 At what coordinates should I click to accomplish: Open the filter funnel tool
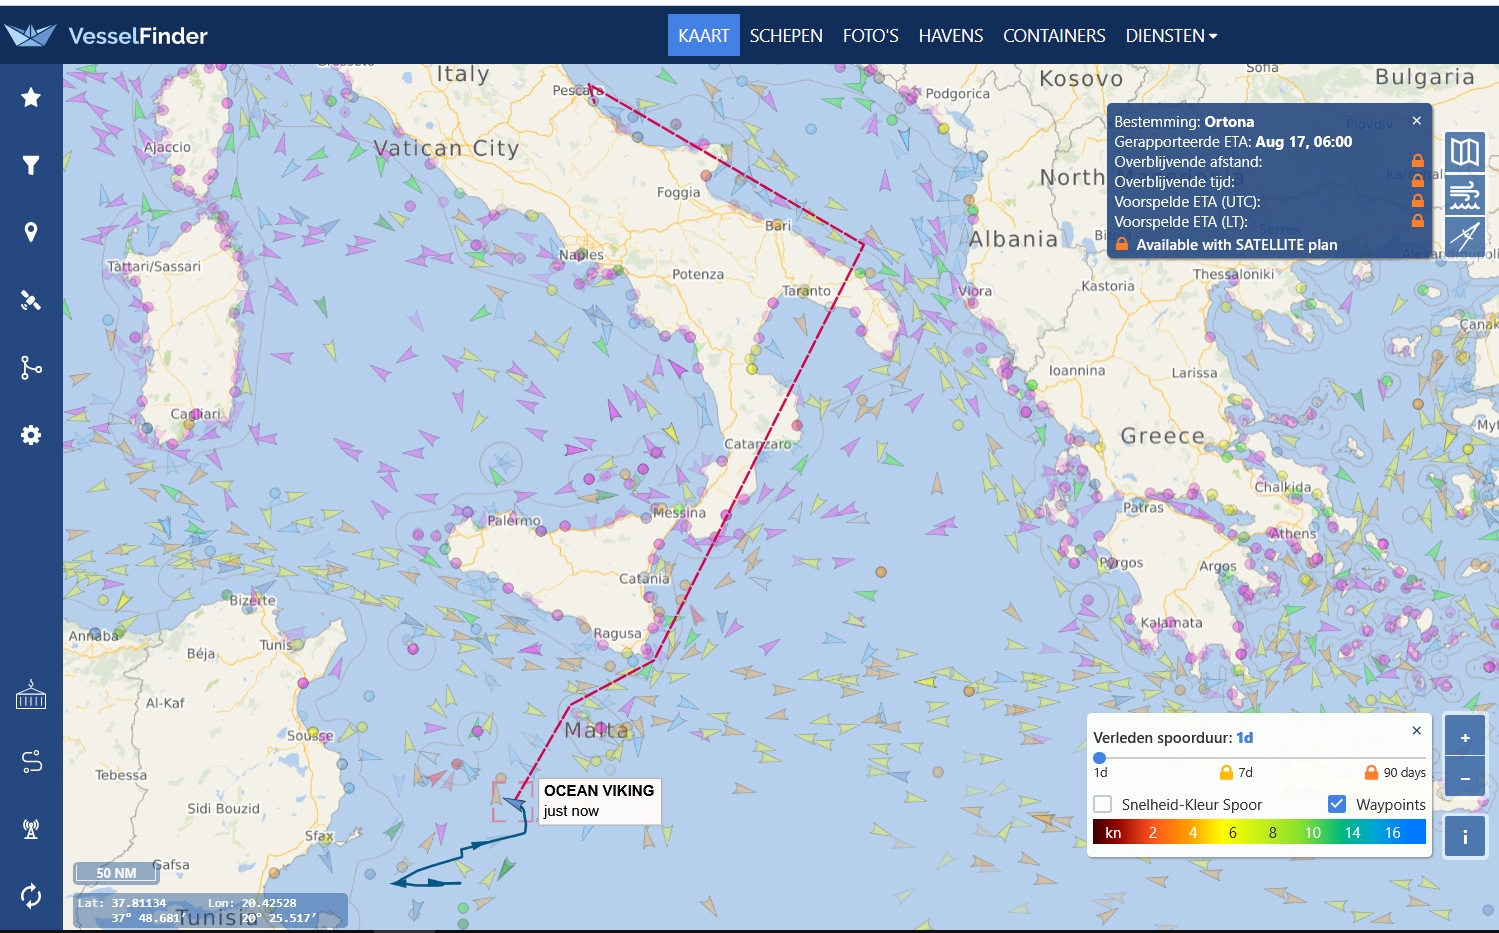tap(31, 165)
